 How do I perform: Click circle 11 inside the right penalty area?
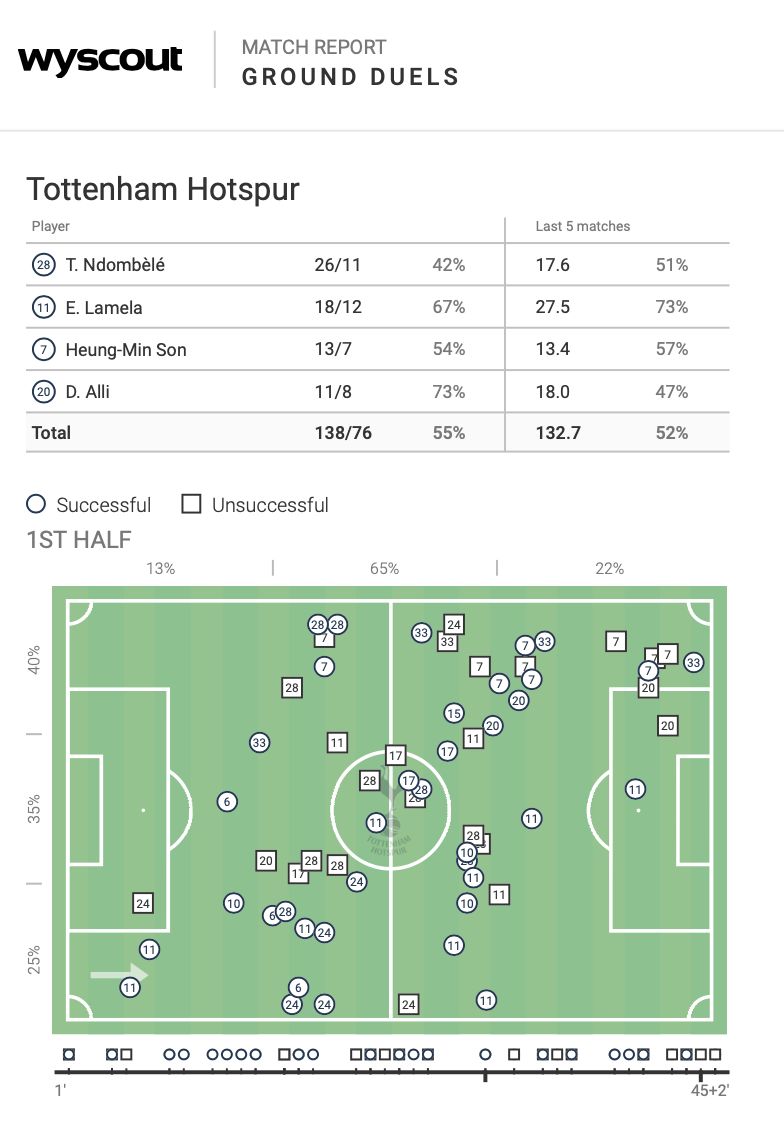[635, 789]
